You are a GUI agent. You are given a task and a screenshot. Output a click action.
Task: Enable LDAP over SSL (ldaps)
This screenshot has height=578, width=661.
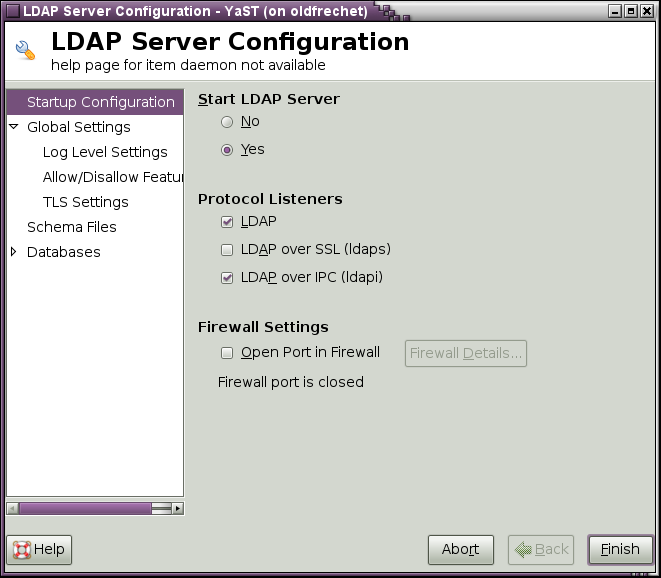tap(227, 250)
